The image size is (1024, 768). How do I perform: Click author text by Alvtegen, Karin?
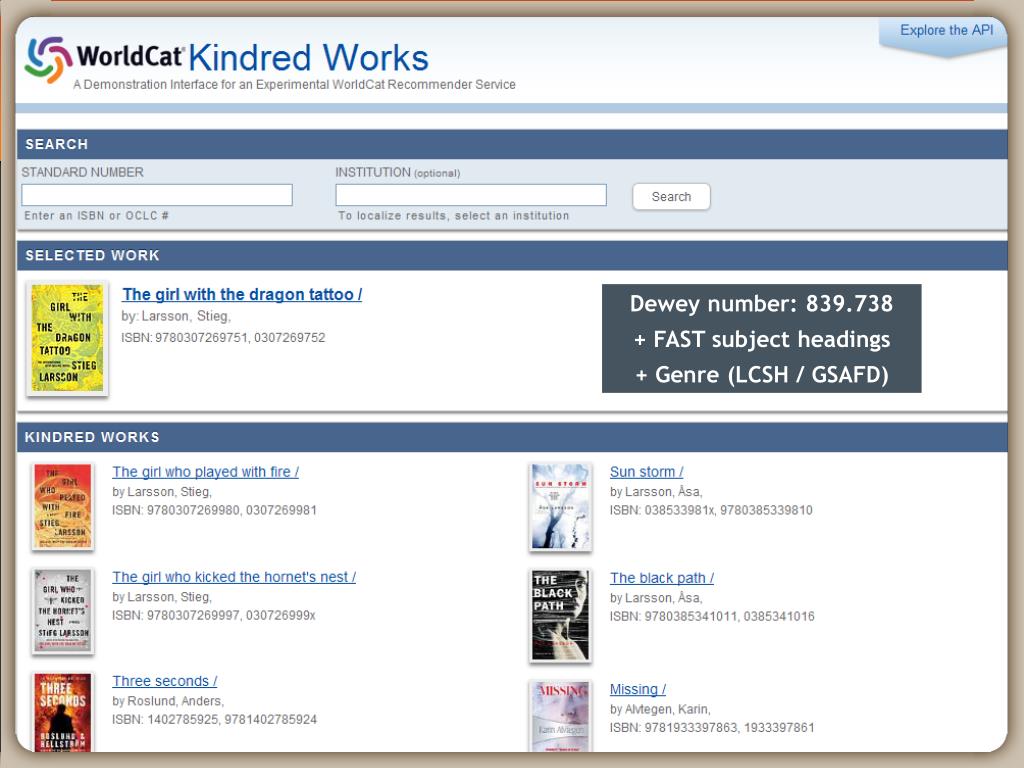pyautogui.click(x=660, y=709)
